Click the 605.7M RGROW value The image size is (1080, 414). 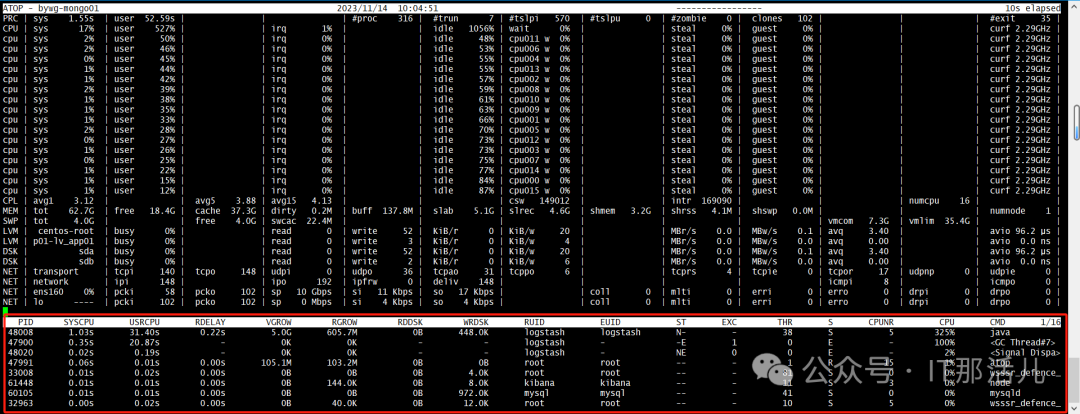(x=342, y=333)
